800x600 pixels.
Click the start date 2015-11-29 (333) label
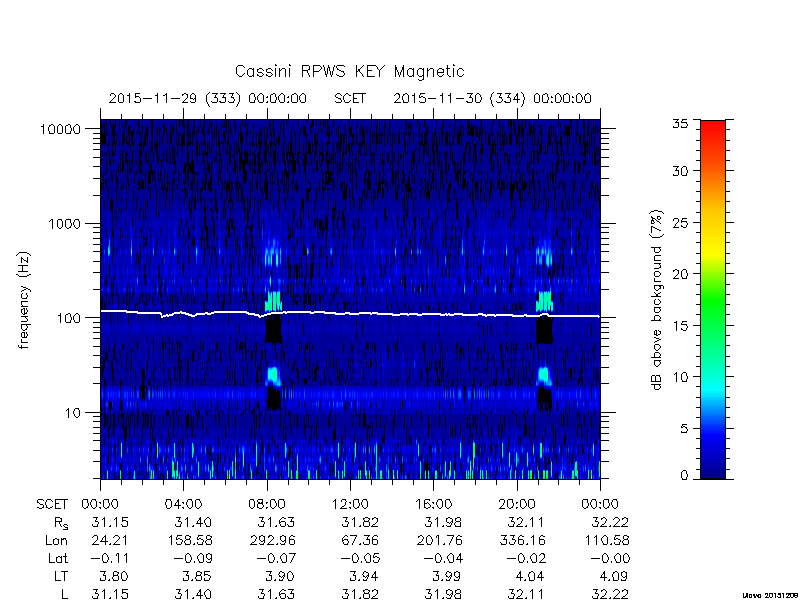click(x=174, y=98)
